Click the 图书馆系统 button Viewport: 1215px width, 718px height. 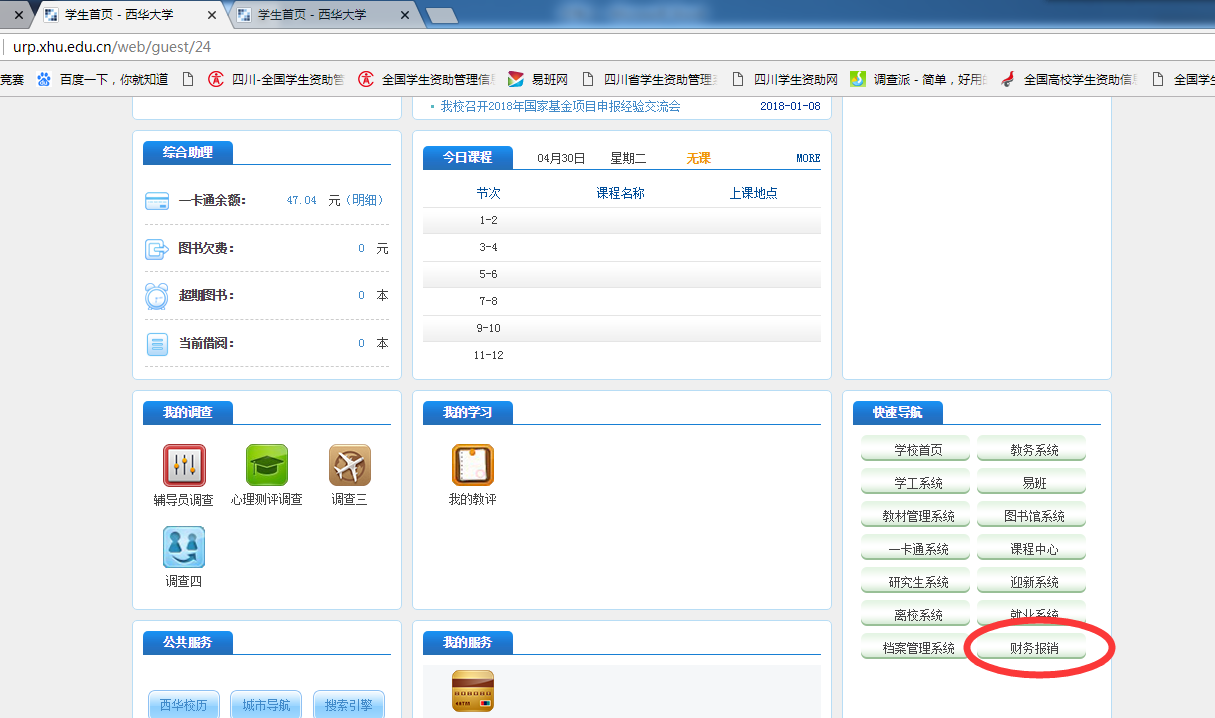(x=1033, y=517)
